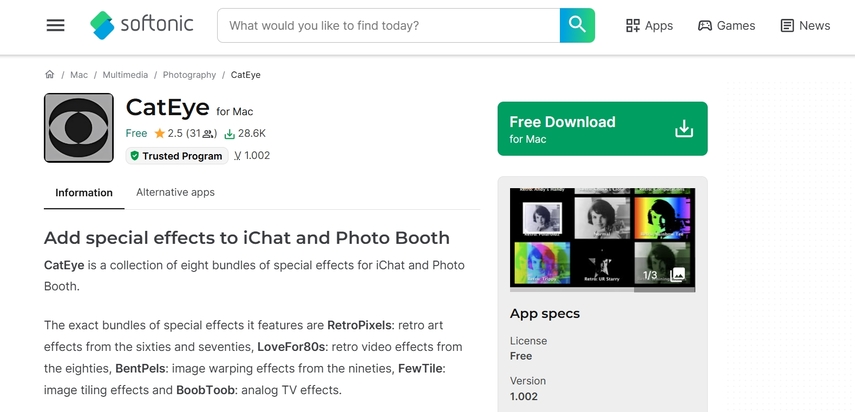Click the CatEye app icon
The width and height of the screenshot is (855, 412).
[x=79, y=128]
